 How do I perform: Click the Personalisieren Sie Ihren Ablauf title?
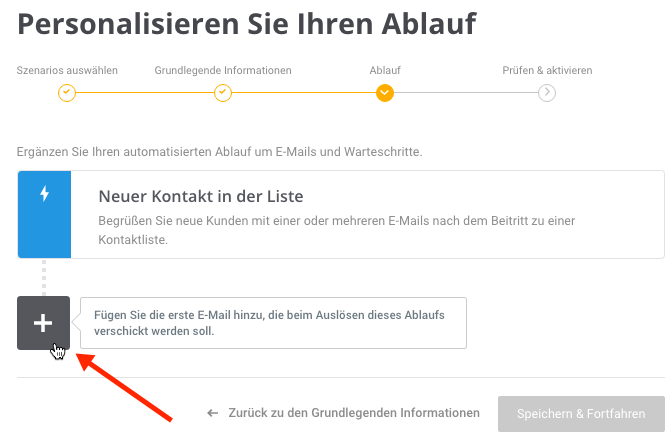coord(247,24)
